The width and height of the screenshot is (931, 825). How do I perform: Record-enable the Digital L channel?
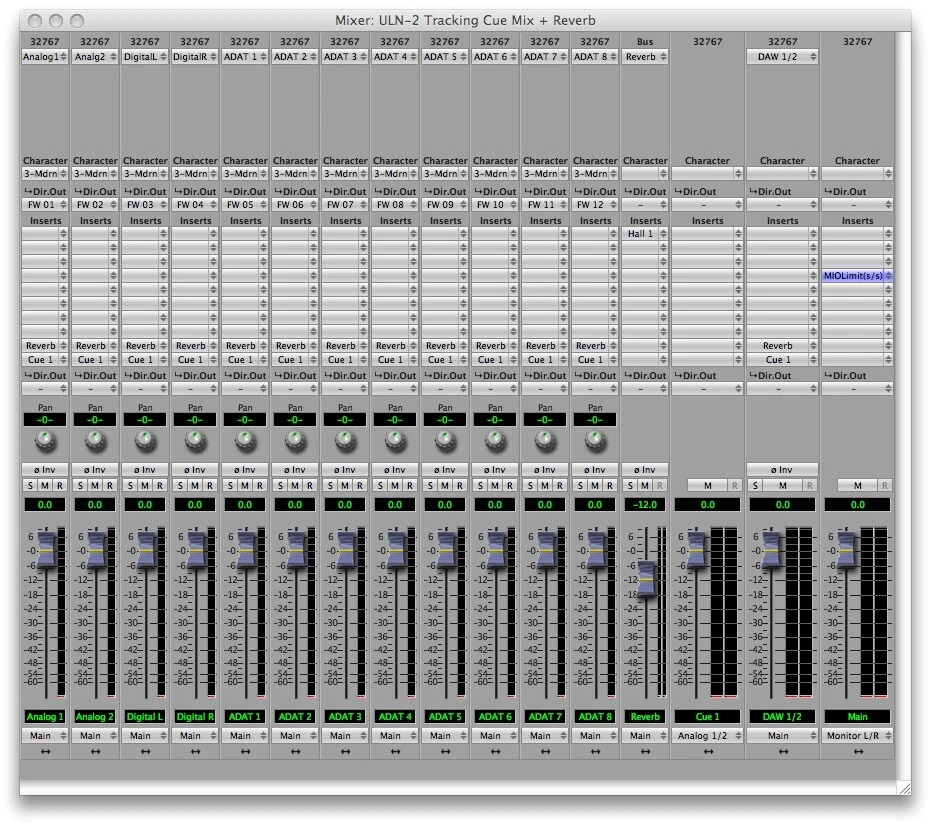159,485
